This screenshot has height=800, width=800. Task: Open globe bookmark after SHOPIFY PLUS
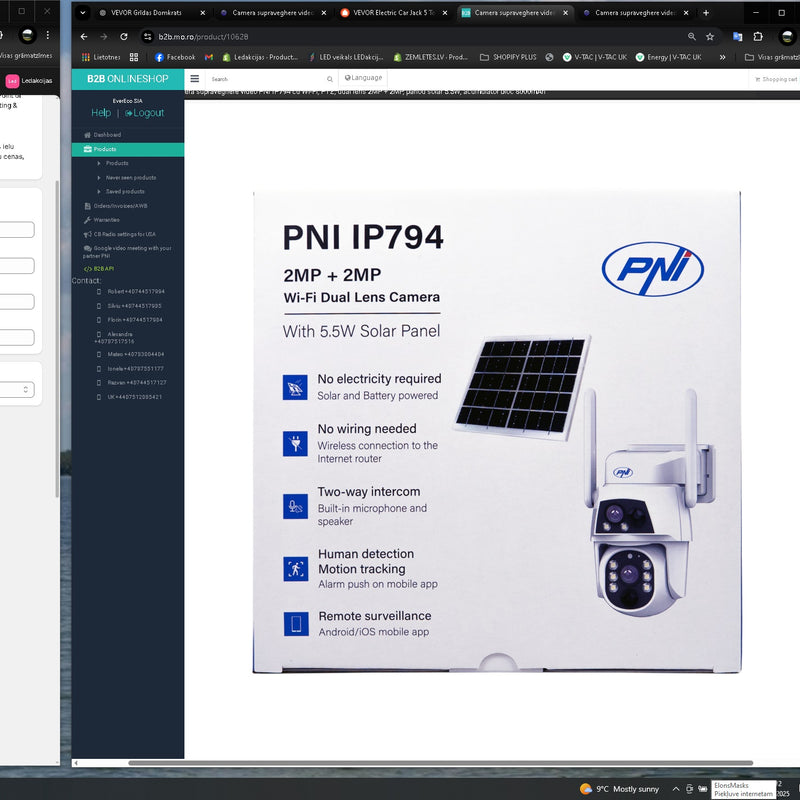coord(549,57)
